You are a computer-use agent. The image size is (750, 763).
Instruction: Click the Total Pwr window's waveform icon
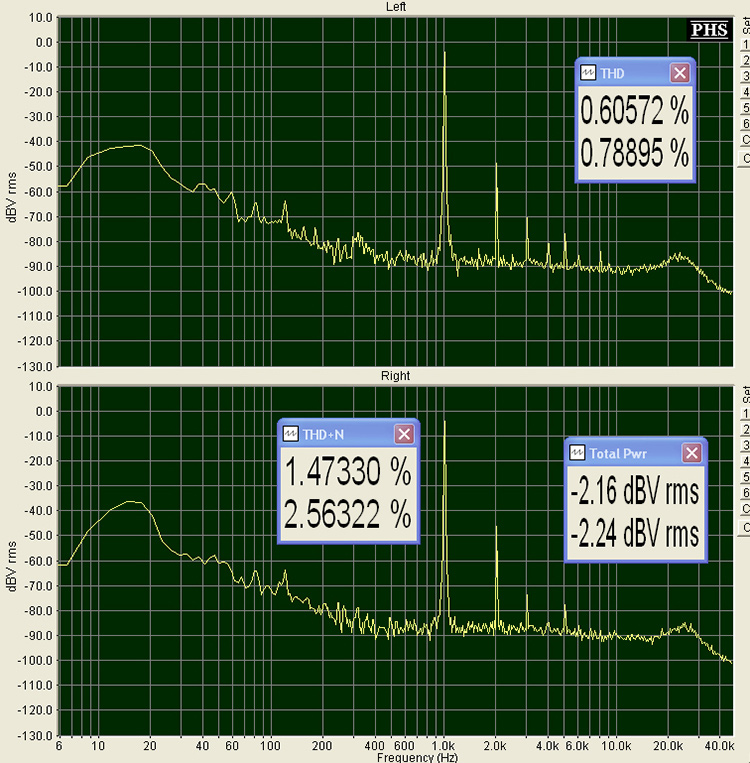pyautogui.click(x=577, y=453)
